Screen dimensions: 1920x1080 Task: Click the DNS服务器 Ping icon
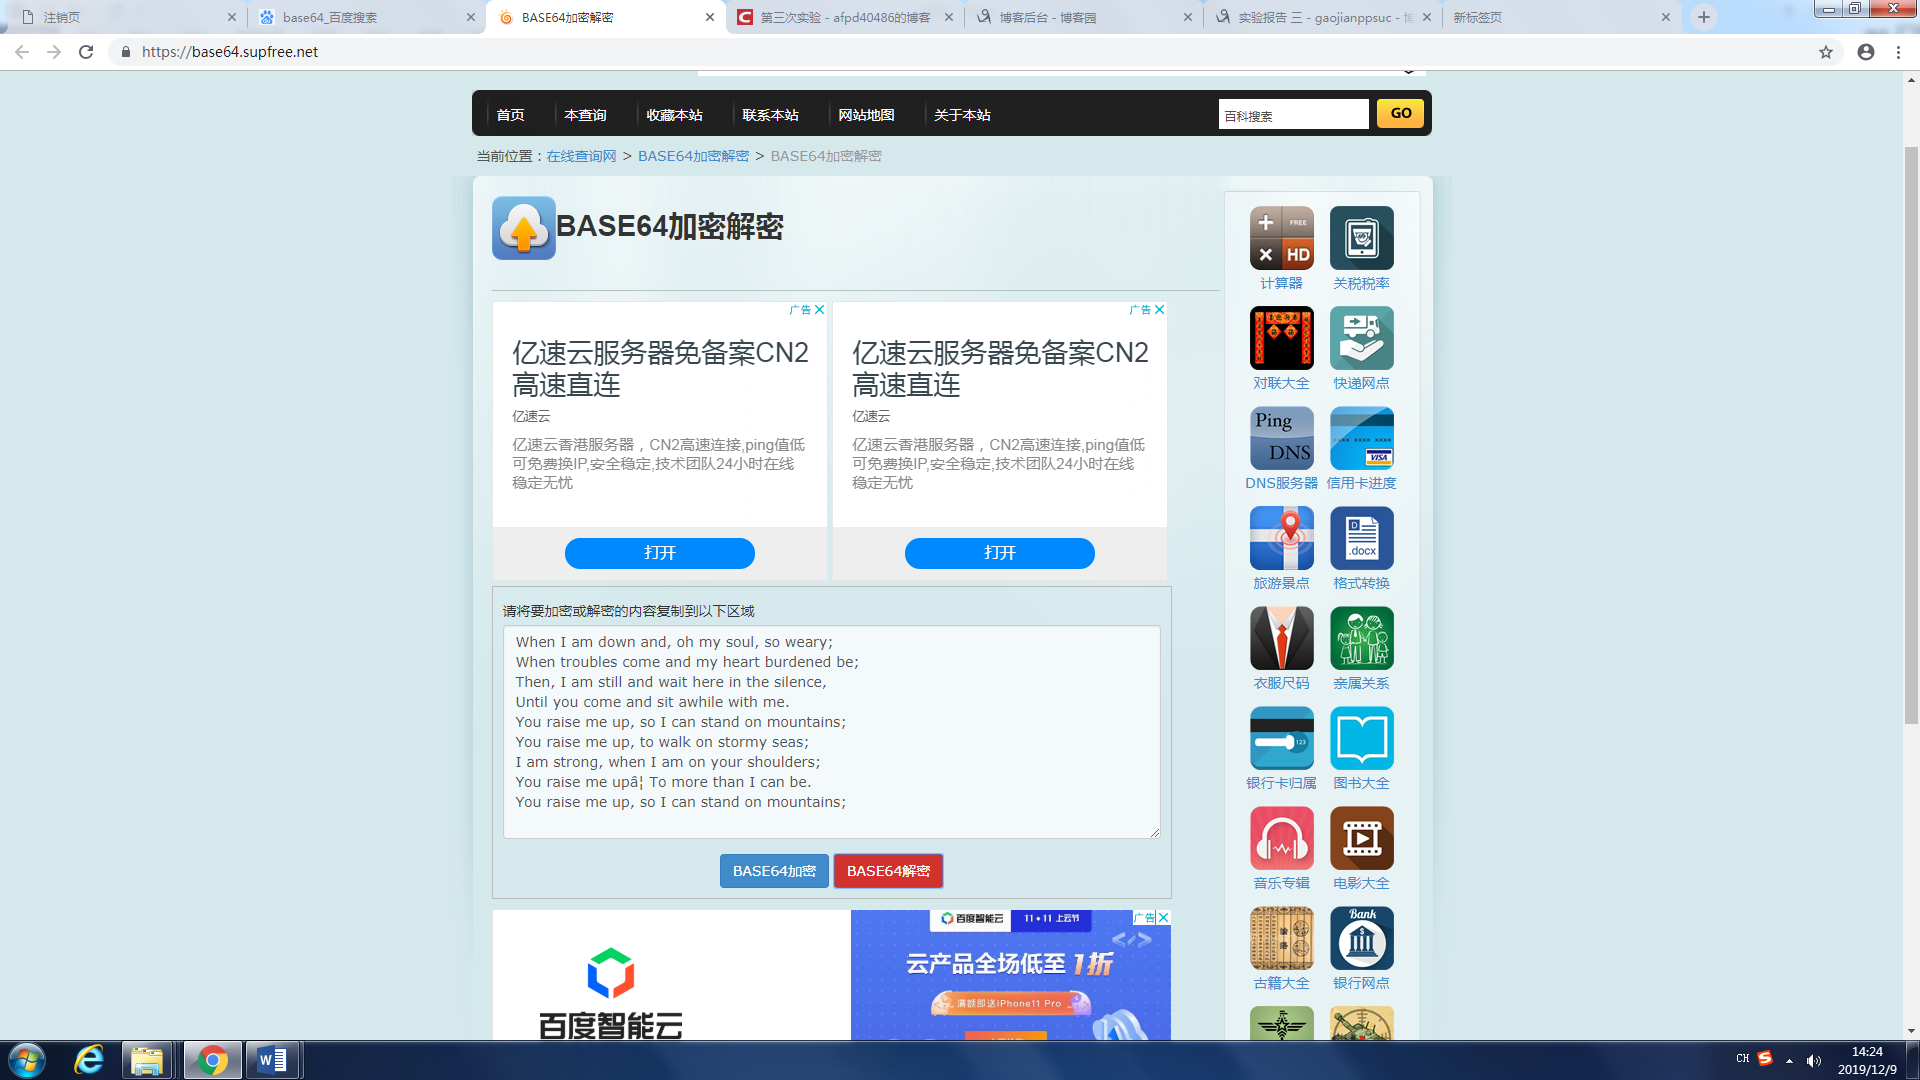pos(1281,438)
